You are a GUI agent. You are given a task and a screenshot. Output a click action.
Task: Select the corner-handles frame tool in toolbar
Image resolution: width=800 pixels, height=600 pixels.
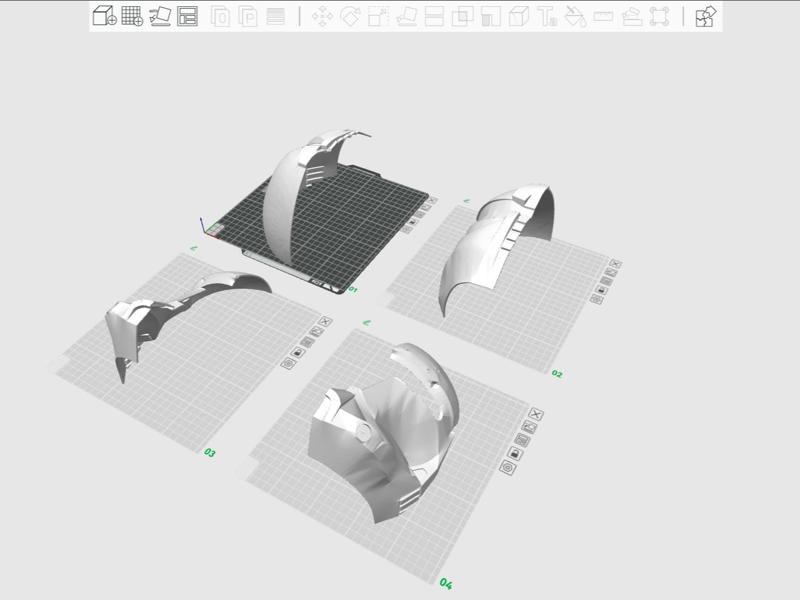coord(659,16)
